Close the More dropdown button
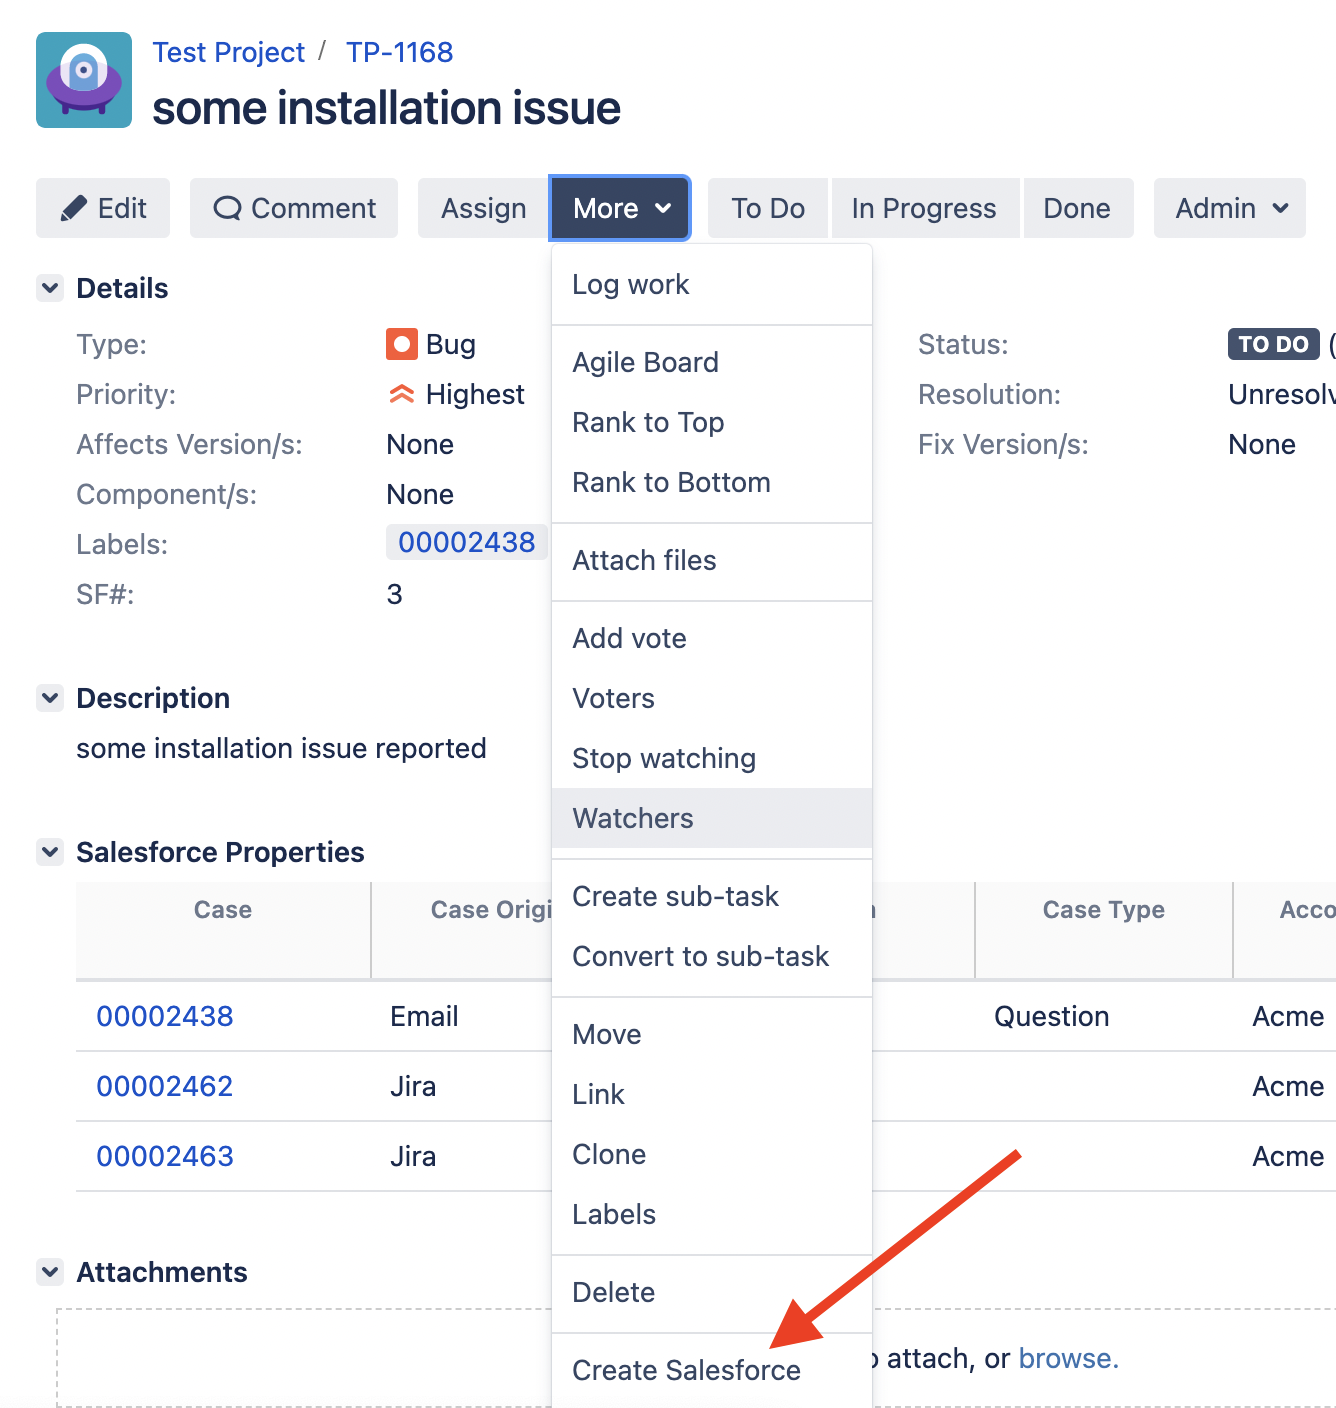The width and height of the screenshot is (1336, 1408). coord(620,208)
